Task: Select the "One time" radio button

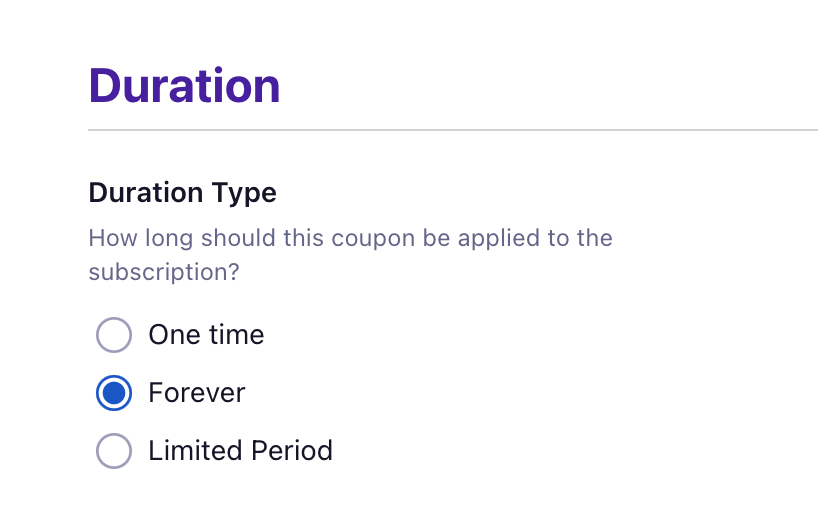Action: [114, 335]
